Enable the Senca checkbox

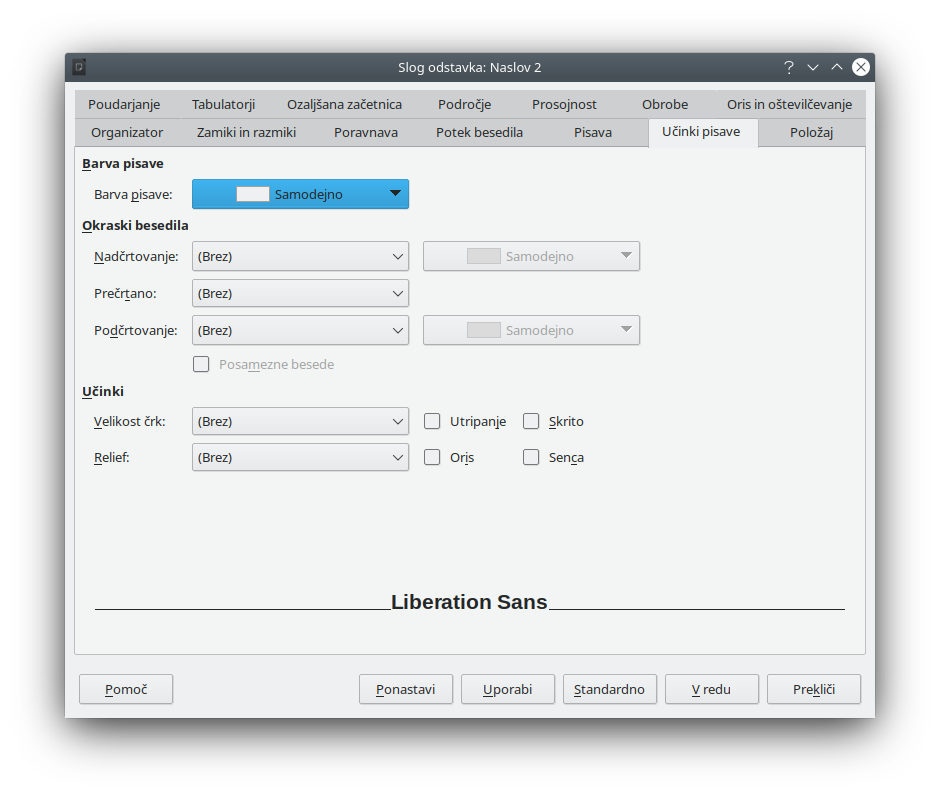[531, 457]
